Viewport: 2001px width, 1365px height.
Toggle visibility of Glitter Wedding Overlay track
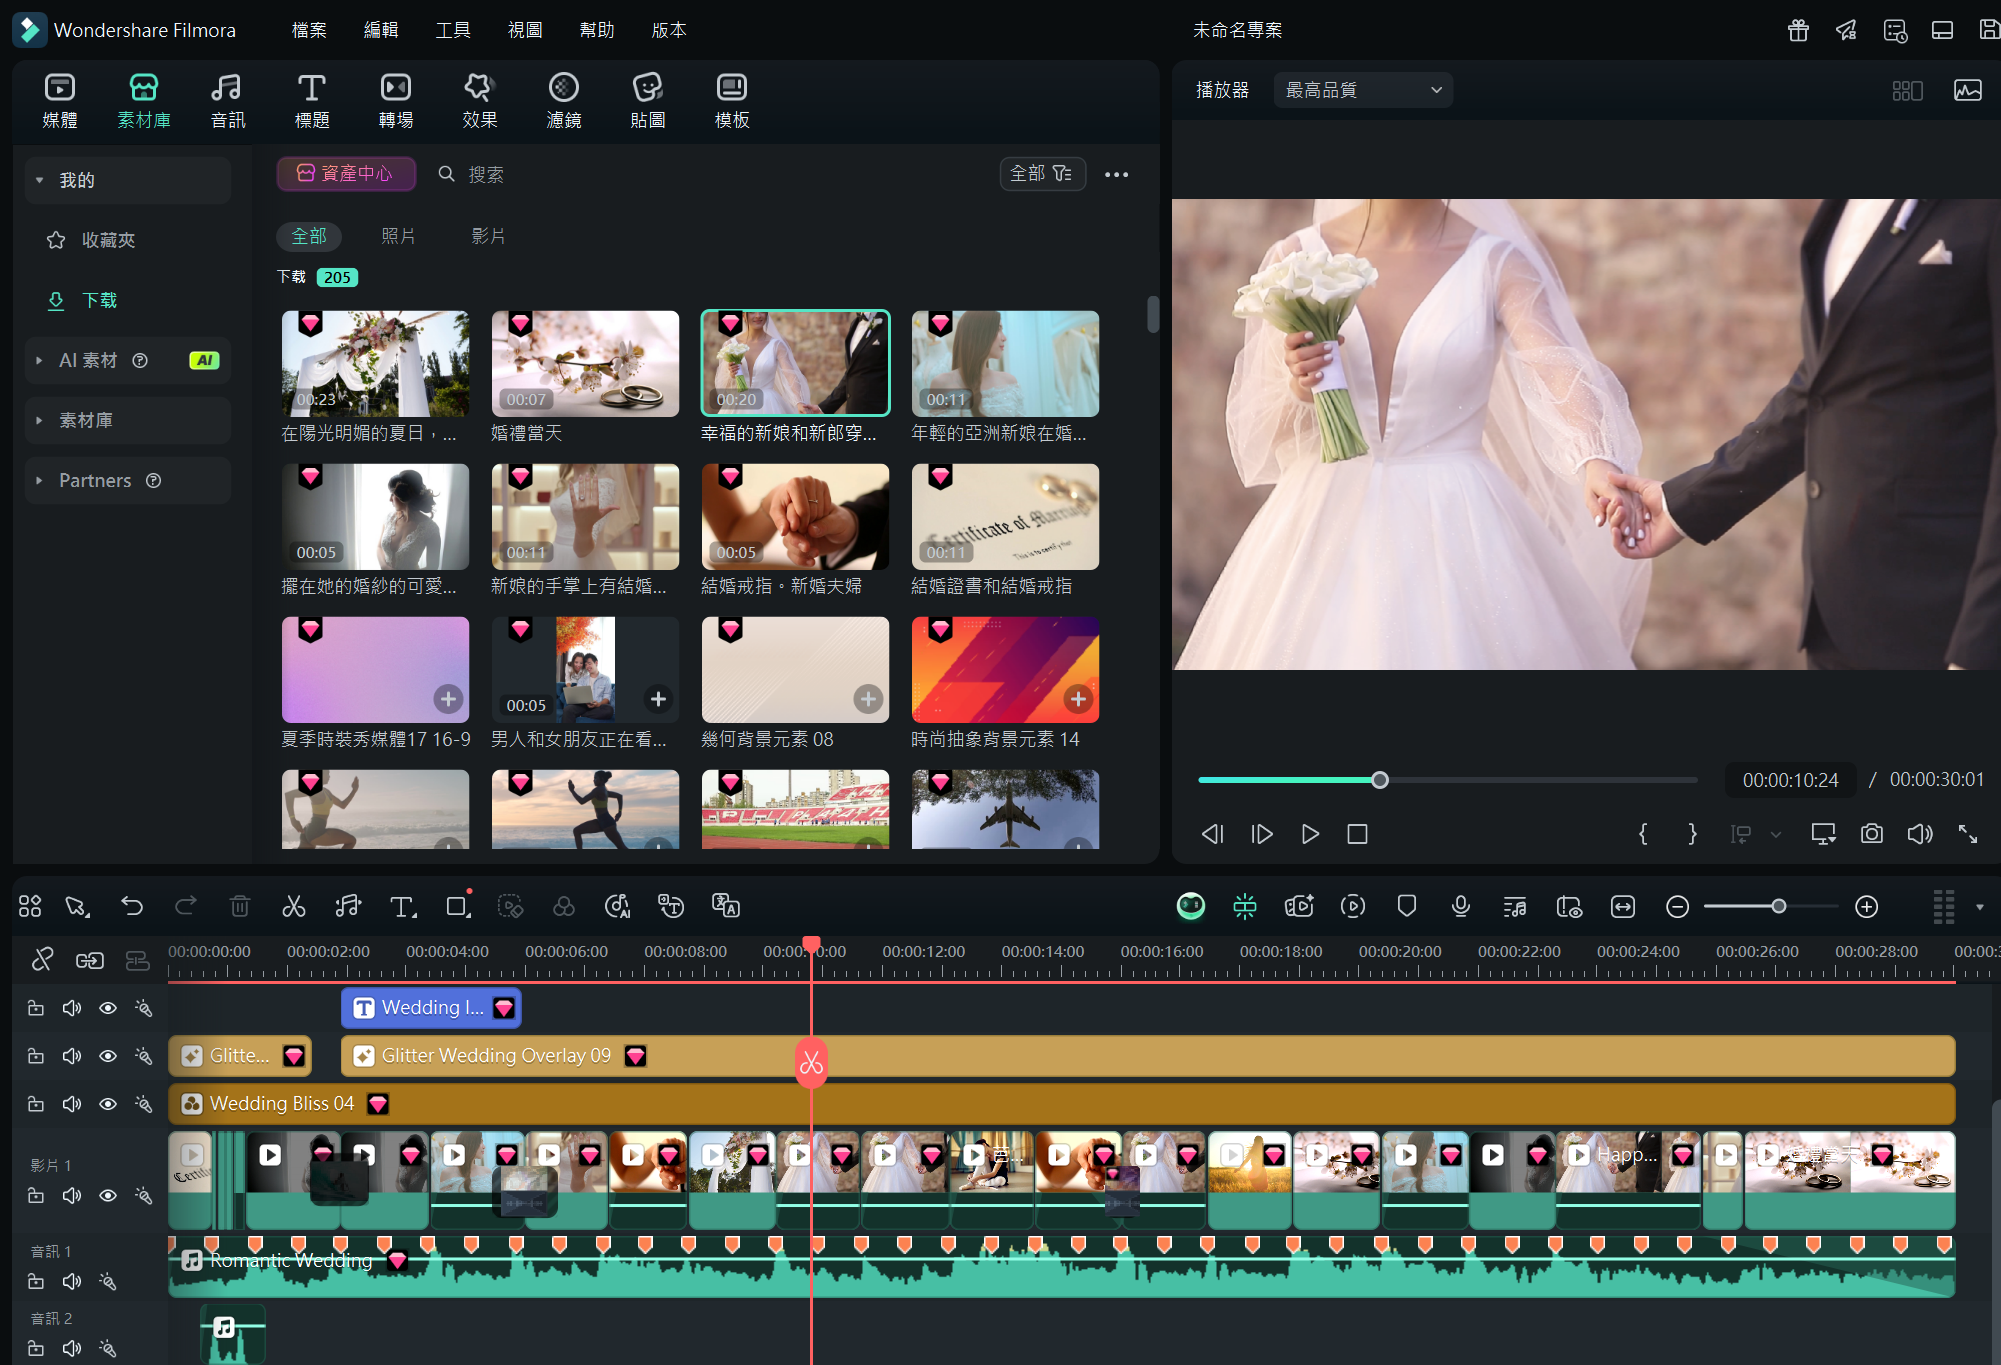(108, 1056)
